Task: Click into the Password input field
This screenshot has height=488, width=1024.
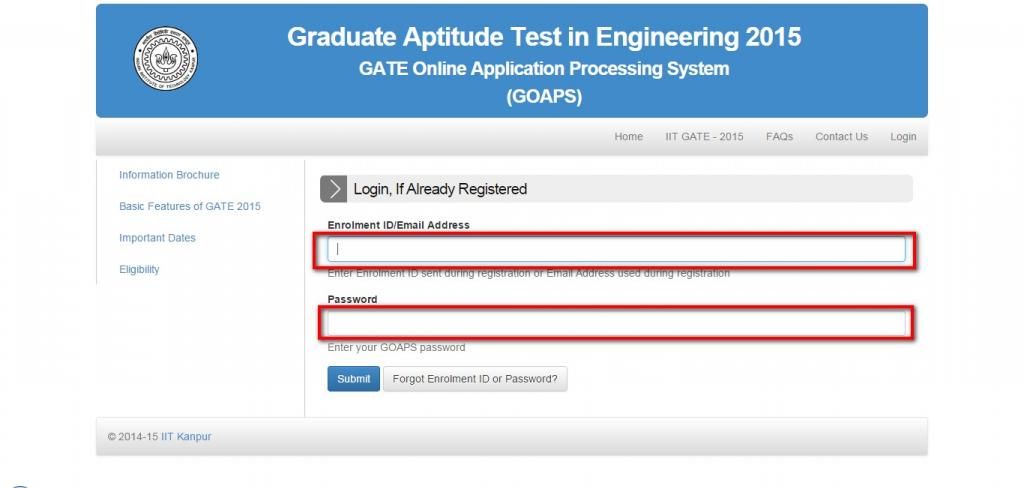Action: point(616,323)
